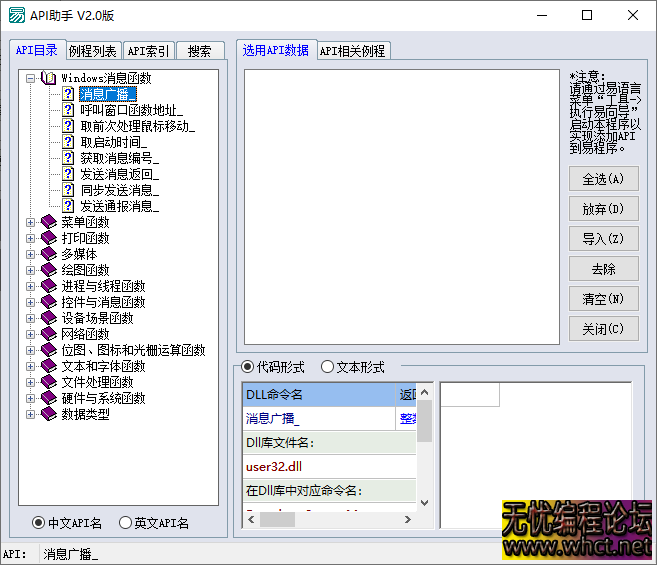Open the API相关例程 tab

point(352,51)
